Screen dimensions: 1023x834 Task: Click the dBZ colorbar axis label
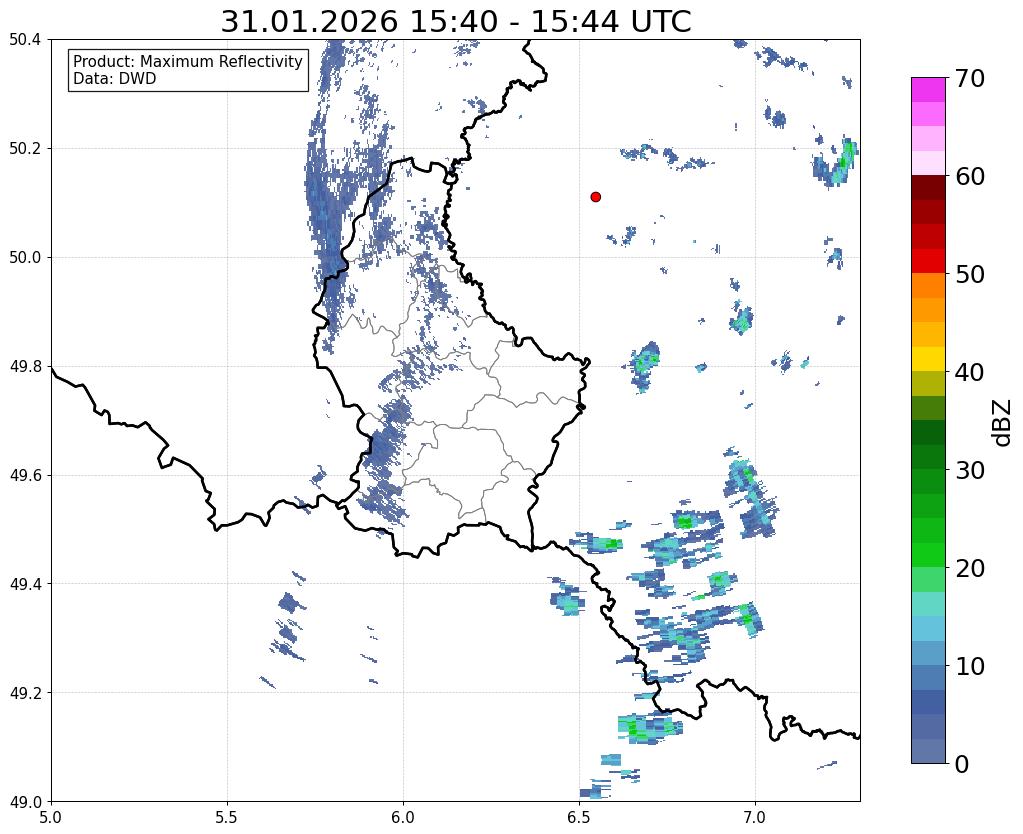(x=1003, y=423)
